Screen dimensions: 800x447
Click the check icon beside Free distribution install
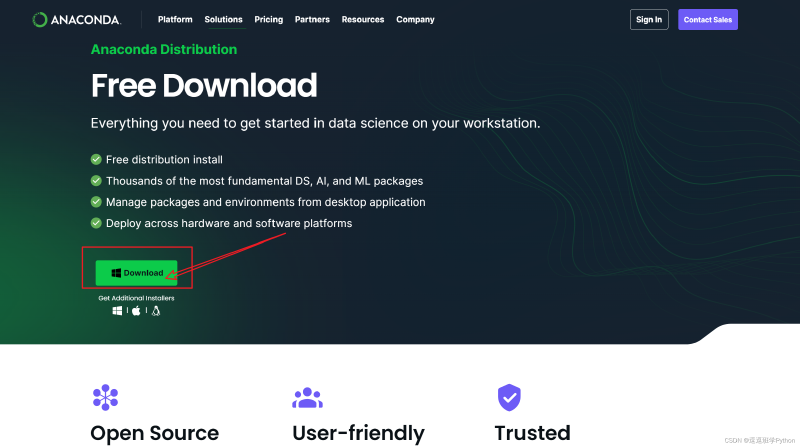[x=96, y=159]
